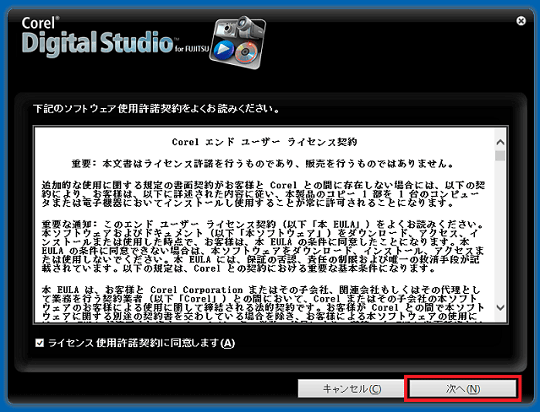Close the installer with the X icon
This screenshot has width=540, height=412.
click(521, 21)
